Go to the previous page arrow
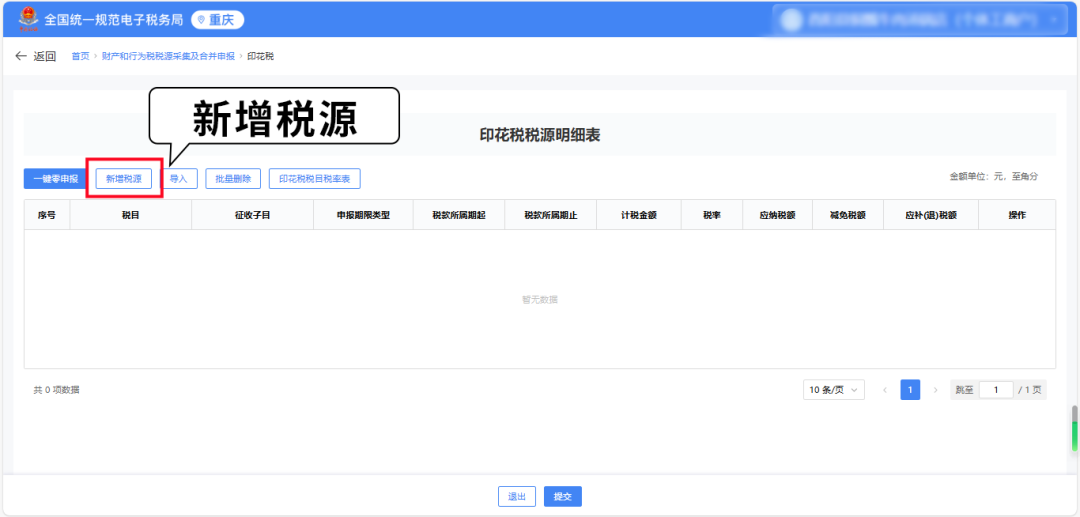1080x517 pixels. coord(885,390)
